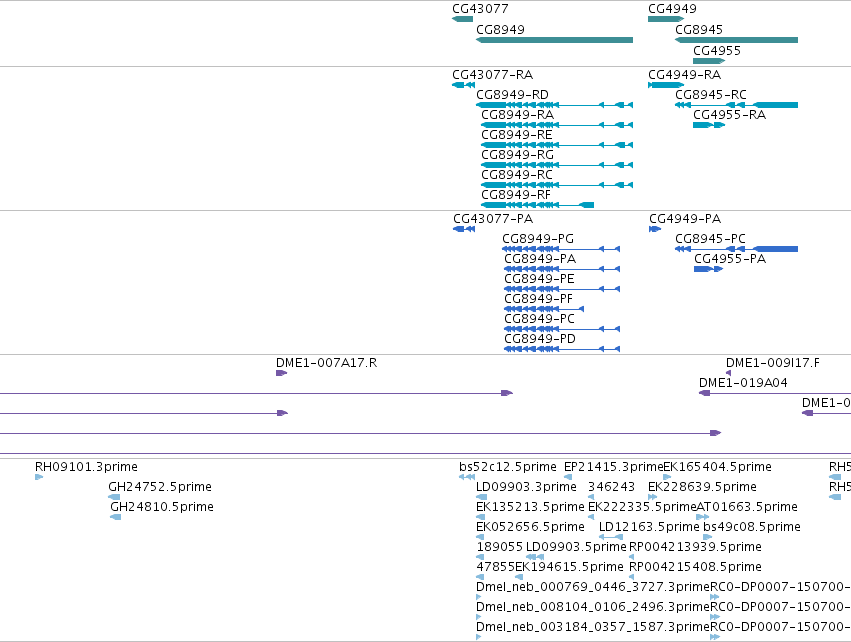
Task: Select Dmel_neb_000769_0446_3727.3prime feature
Action: click(478, 598)
